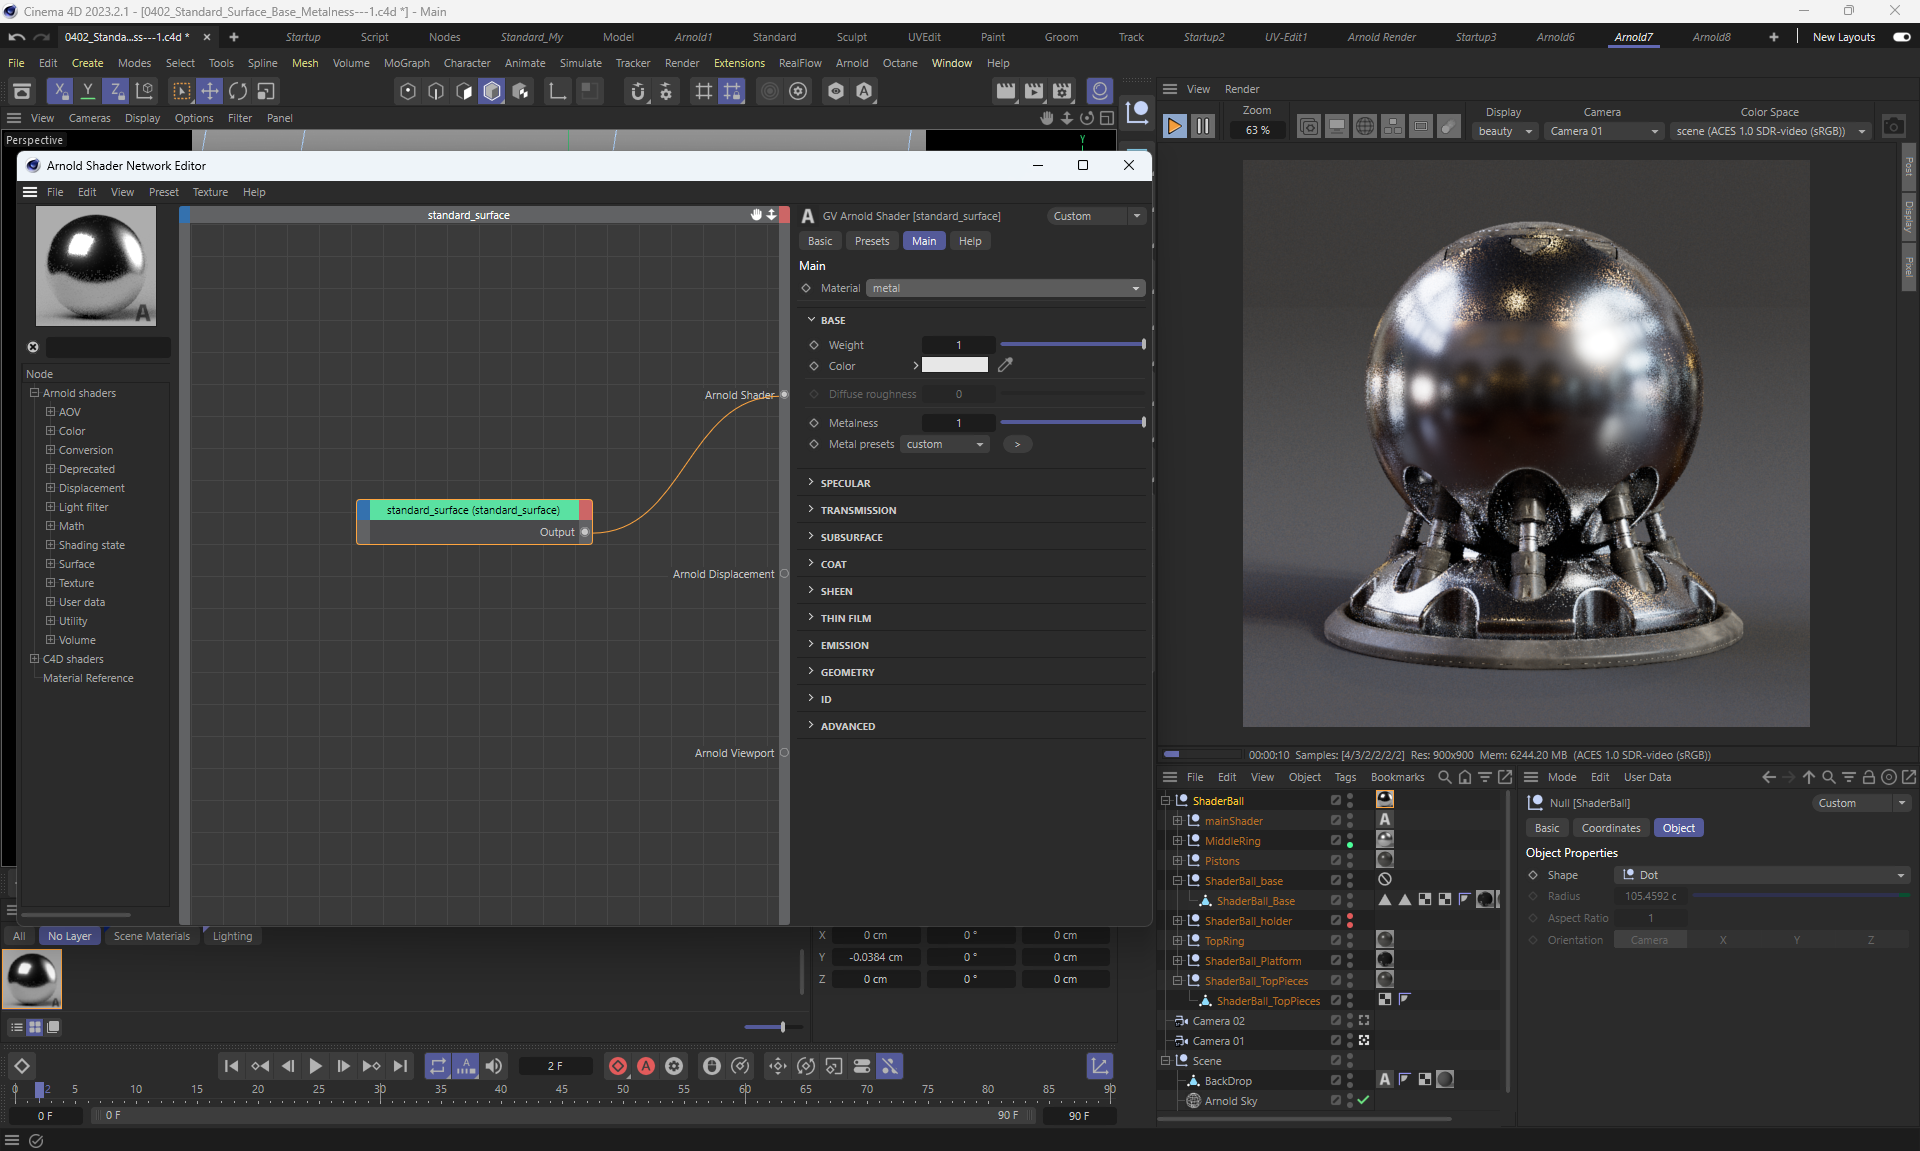Select the Move tool in toolbar

(x=210, y=91)
